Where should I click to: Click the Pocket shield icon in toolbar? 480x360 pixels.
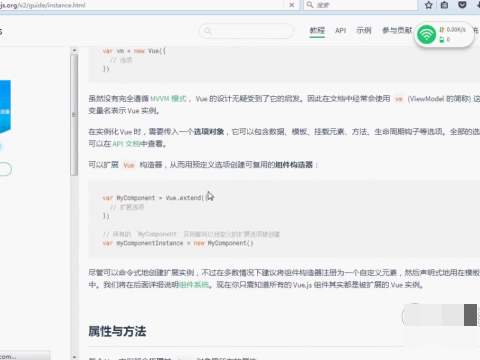pyautogui.click(x=462, y=5)
